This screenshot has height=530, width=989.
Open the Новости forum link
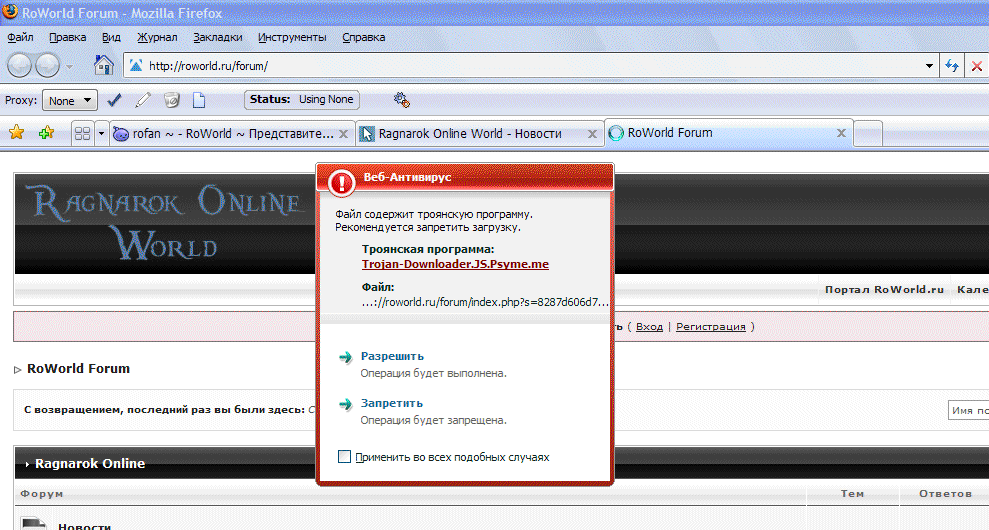tap(85, 525)
